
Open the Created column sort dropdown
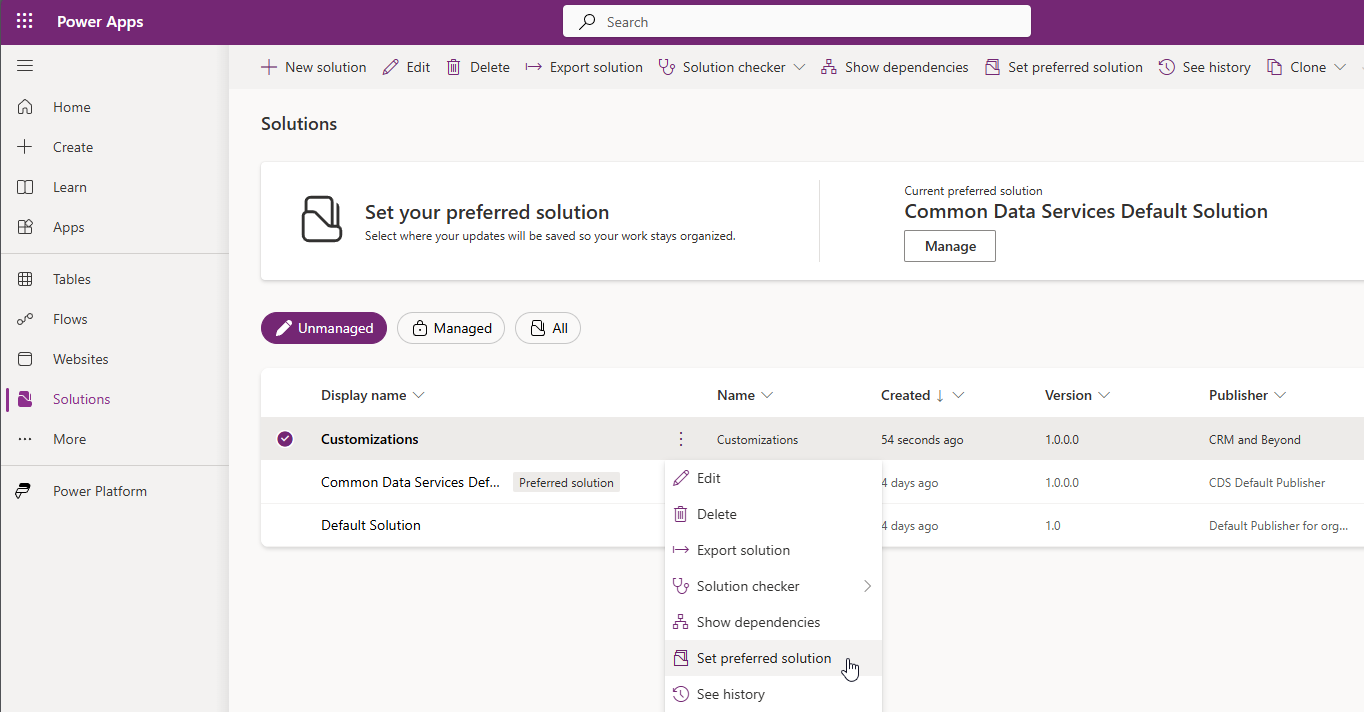pos(958,395)
